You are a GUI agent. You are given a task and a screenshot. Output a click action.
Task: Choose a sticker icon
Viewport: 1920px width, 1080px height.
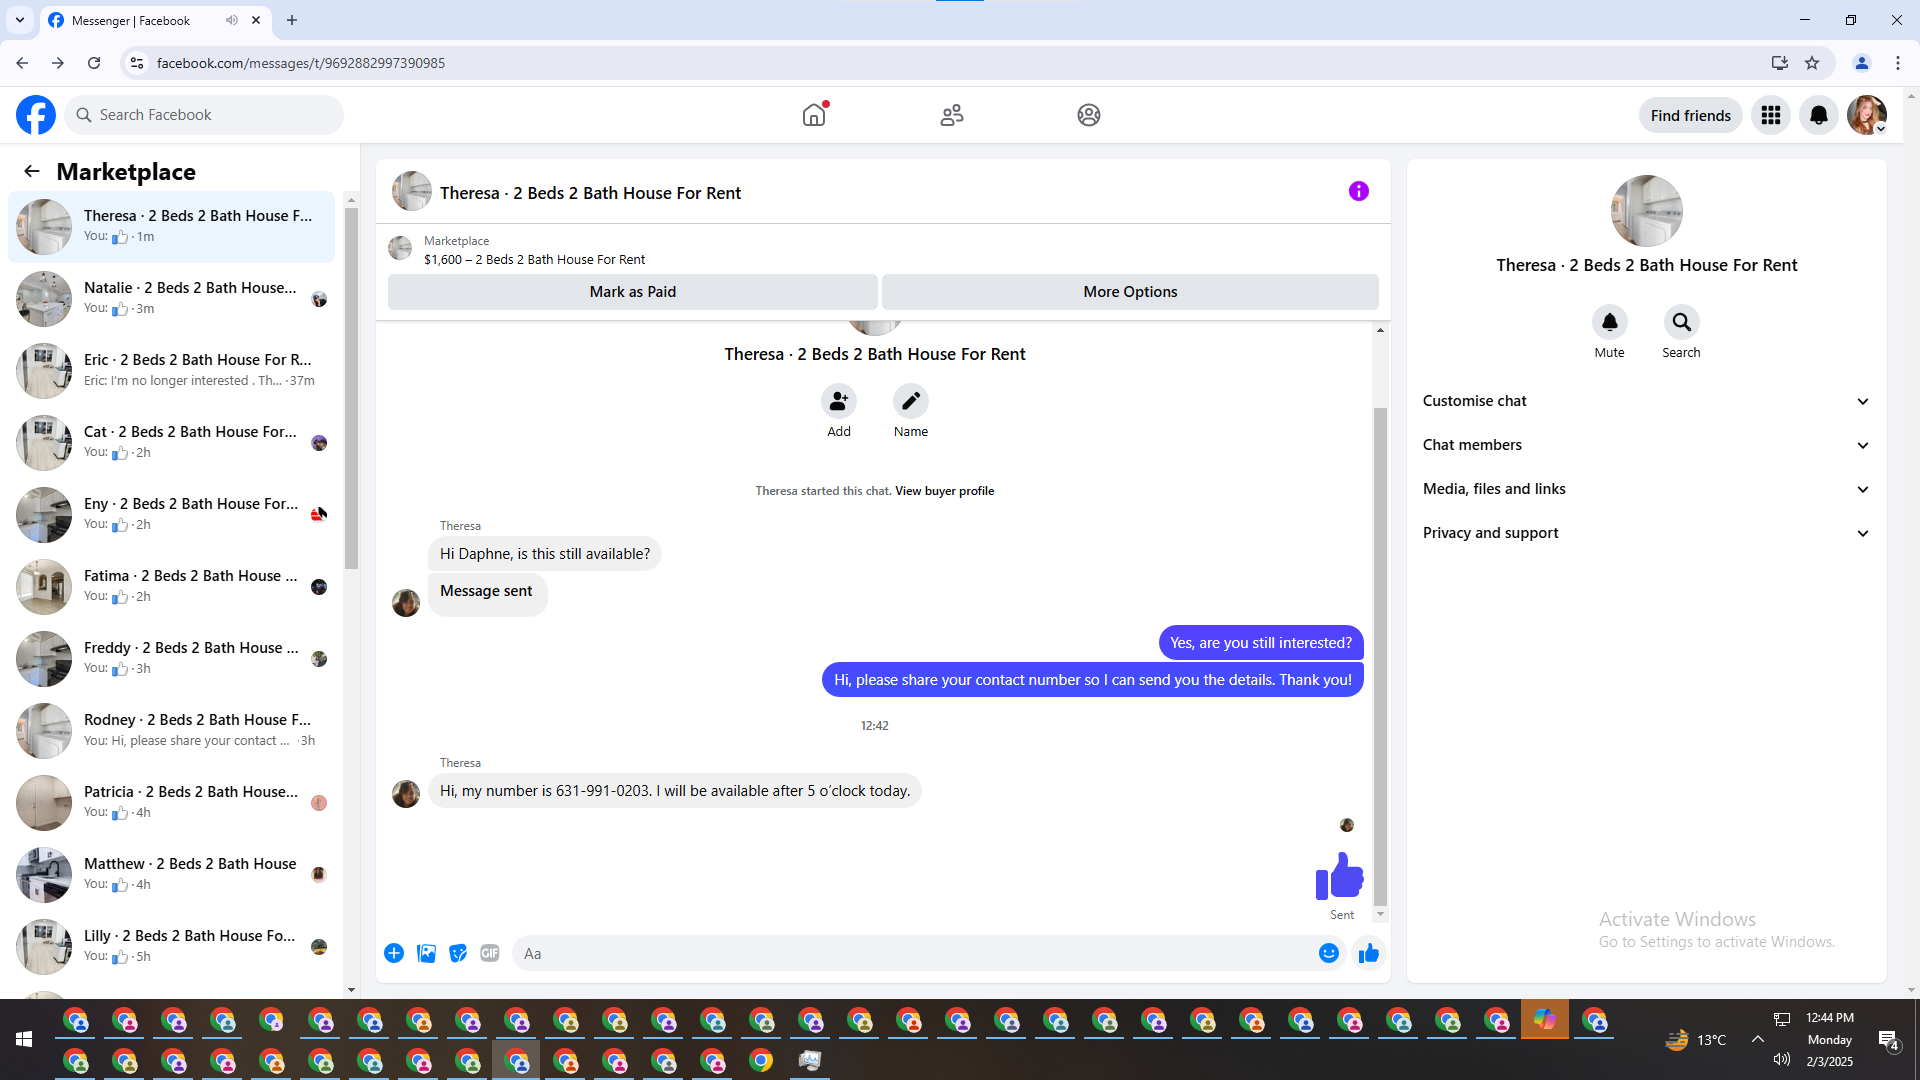coord(458,953)
